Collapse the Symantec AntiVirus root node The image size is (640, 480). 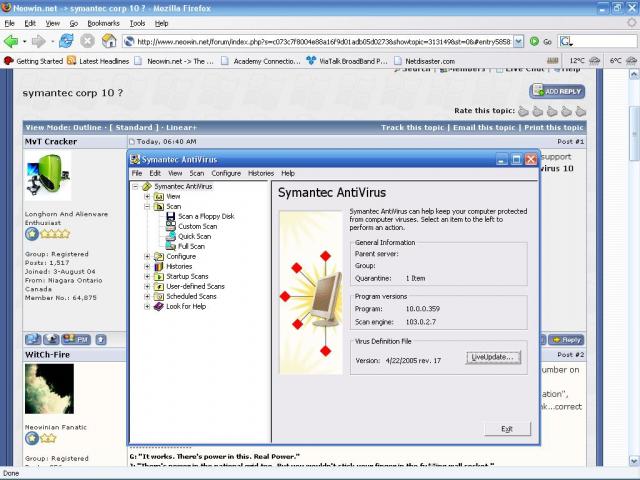[135, 187]
